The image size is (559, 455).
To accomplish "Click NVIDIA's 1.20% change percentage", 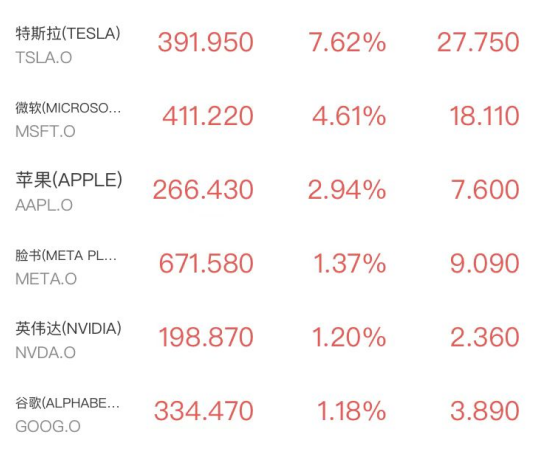I will pyautogui.click(x=349, y=337).
